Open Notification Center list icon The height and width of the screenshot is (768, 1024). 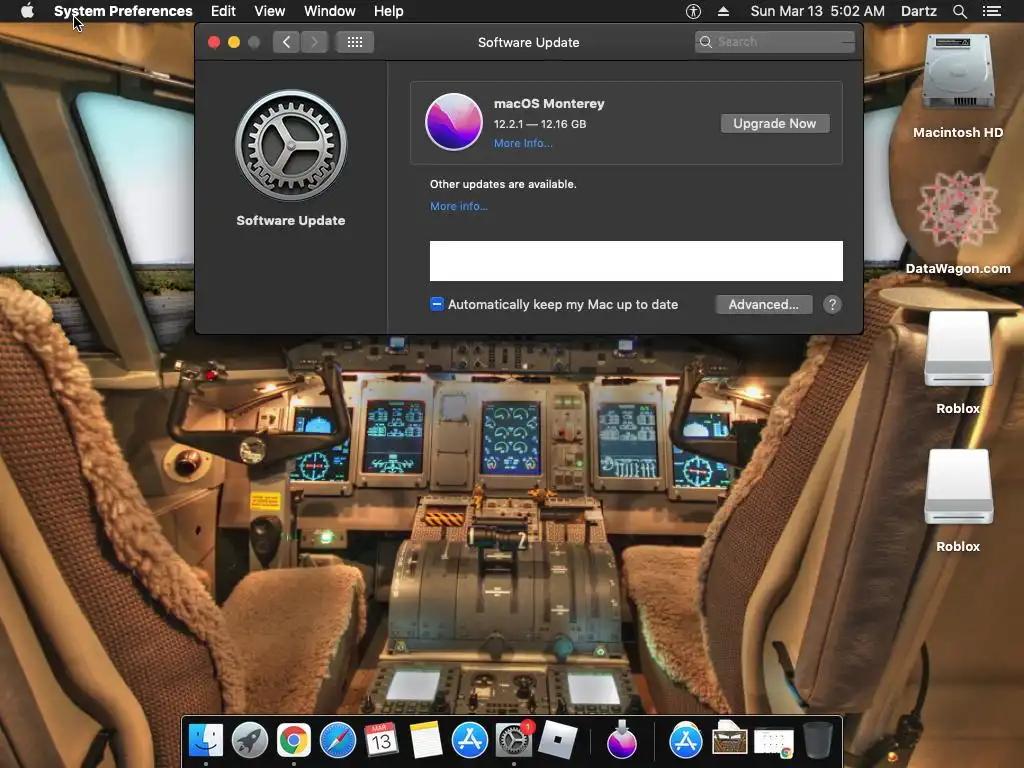tap(991, 11)
